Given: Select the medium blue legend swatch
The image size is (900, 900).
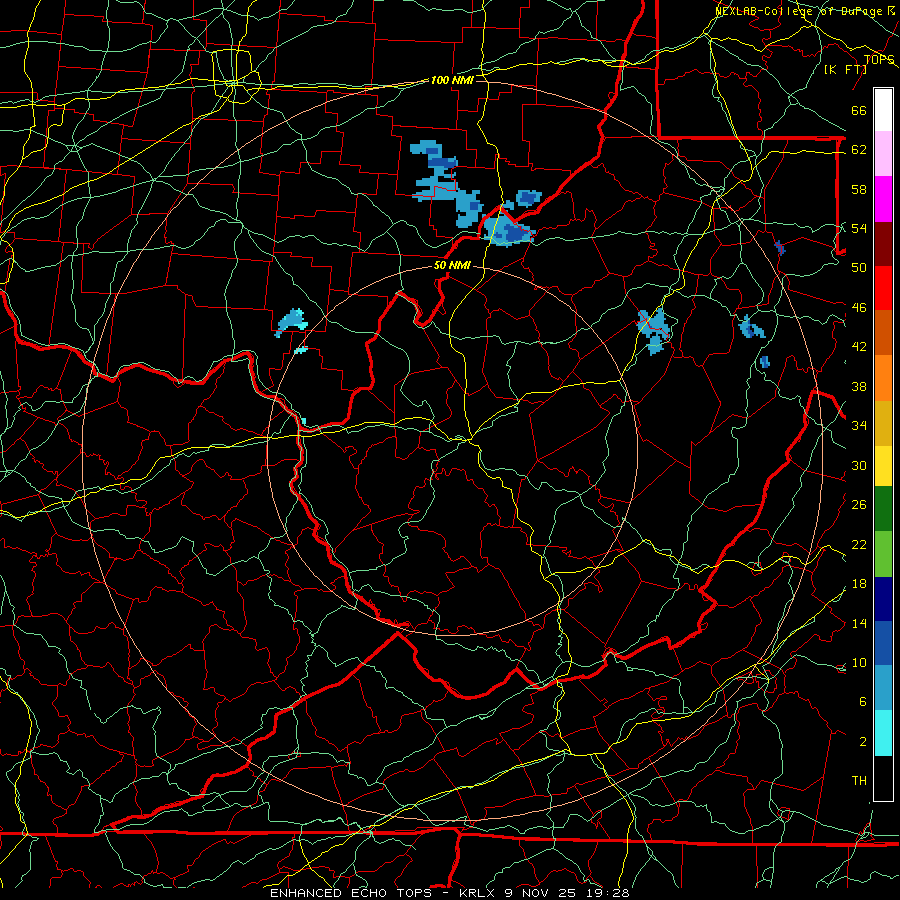Looking at the screenshot, I should click(883, 643).
